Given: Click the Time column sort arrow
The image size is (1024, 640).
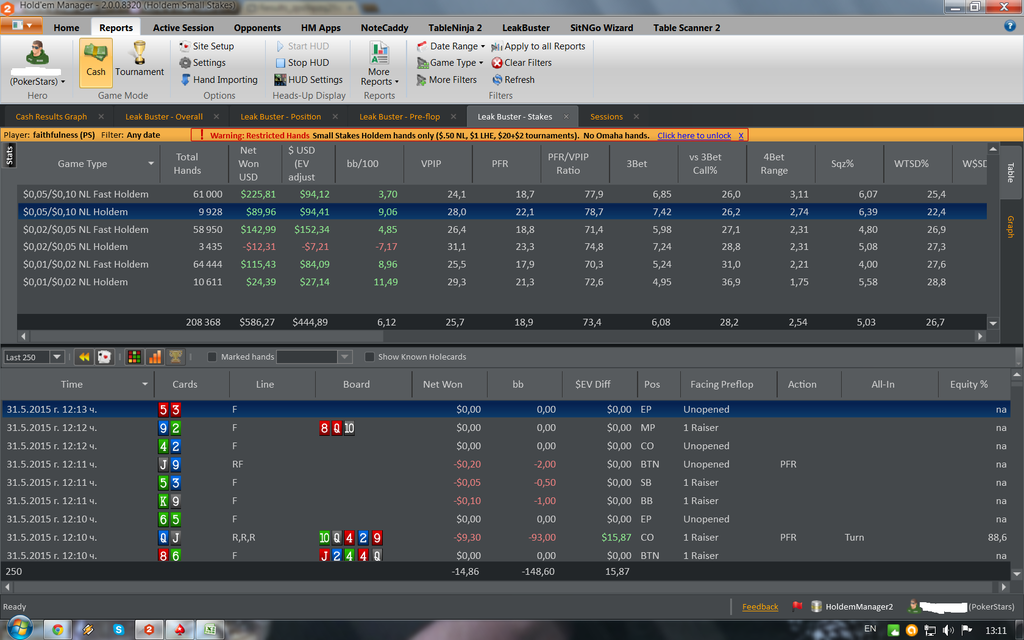Looking at the screenshot, I should (145, 384).
